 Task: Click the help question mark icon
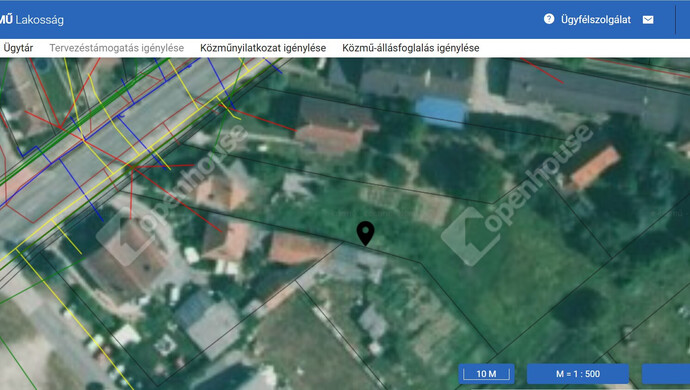[x=549, y=19]
